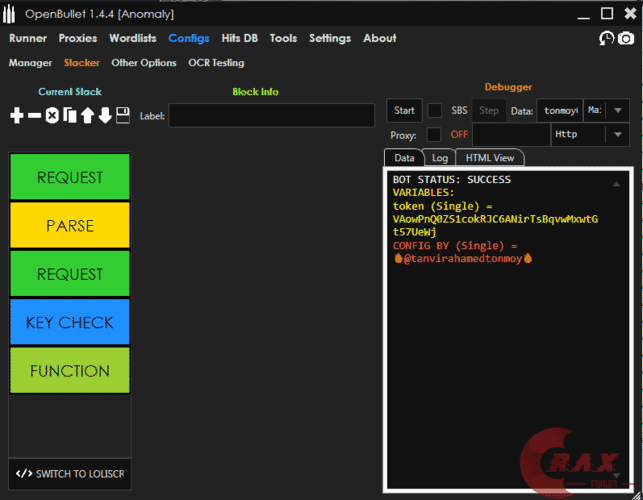The height and width of the screenshot is (500, 643).
Task: Move selected block up with arrow icon
Action: click(87, 116)
